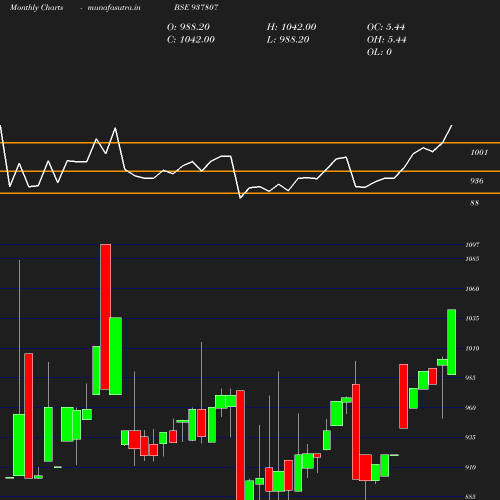Click the 1001 indicator axis label
The image size is (500, 500).
tap(479, 152)
